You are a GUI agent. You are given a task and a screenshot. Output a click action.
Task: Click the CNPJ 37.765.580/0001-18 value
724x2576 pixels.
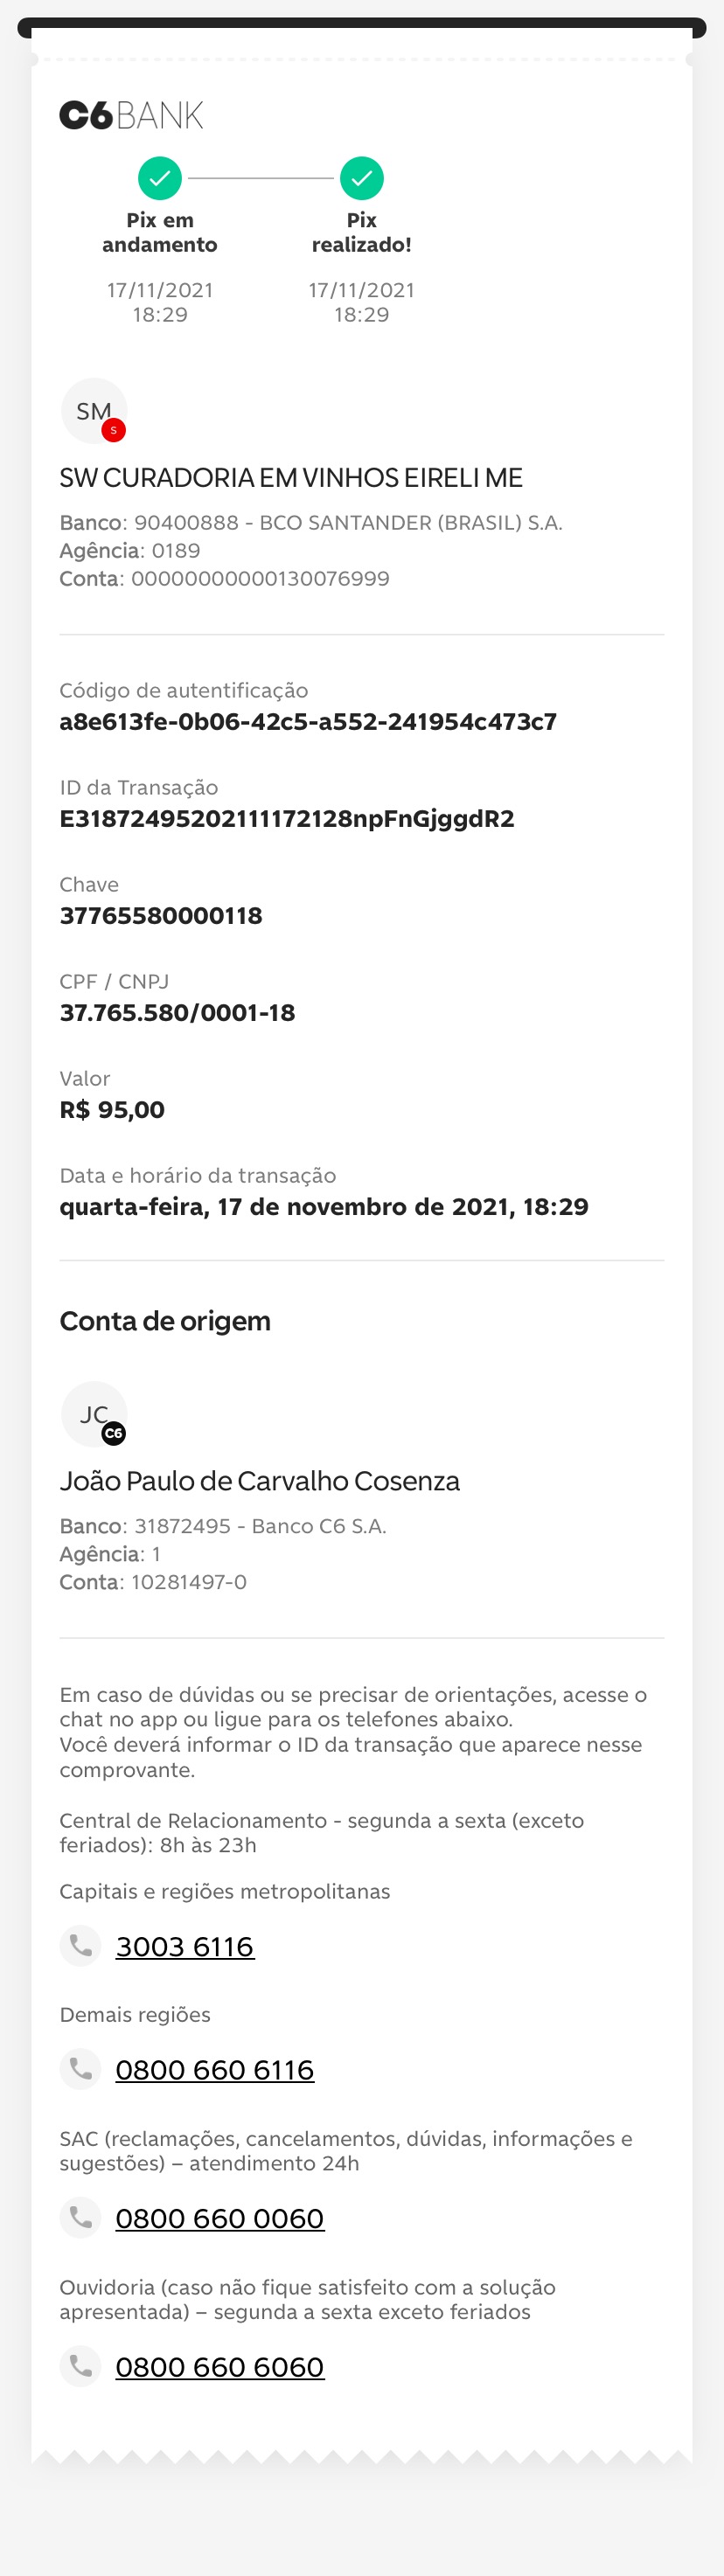click(177, 1013)
